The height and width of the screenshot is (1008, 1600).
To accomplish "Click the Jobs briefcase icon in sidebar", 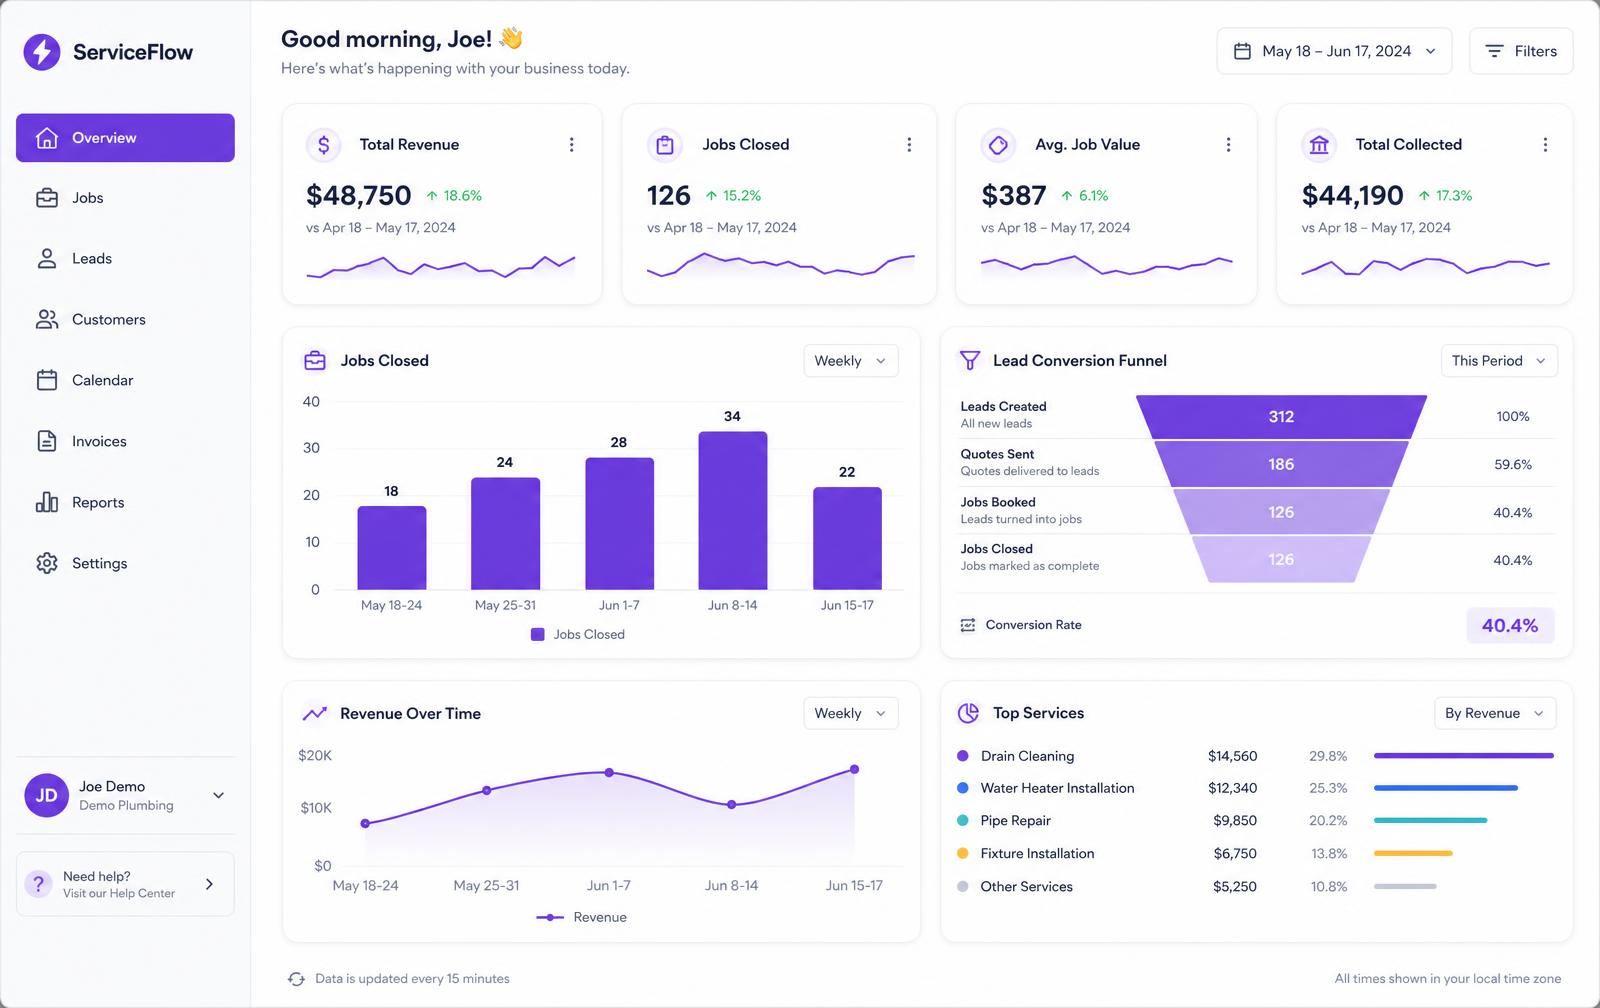I will pyautogui.click(x=47, y=198).
